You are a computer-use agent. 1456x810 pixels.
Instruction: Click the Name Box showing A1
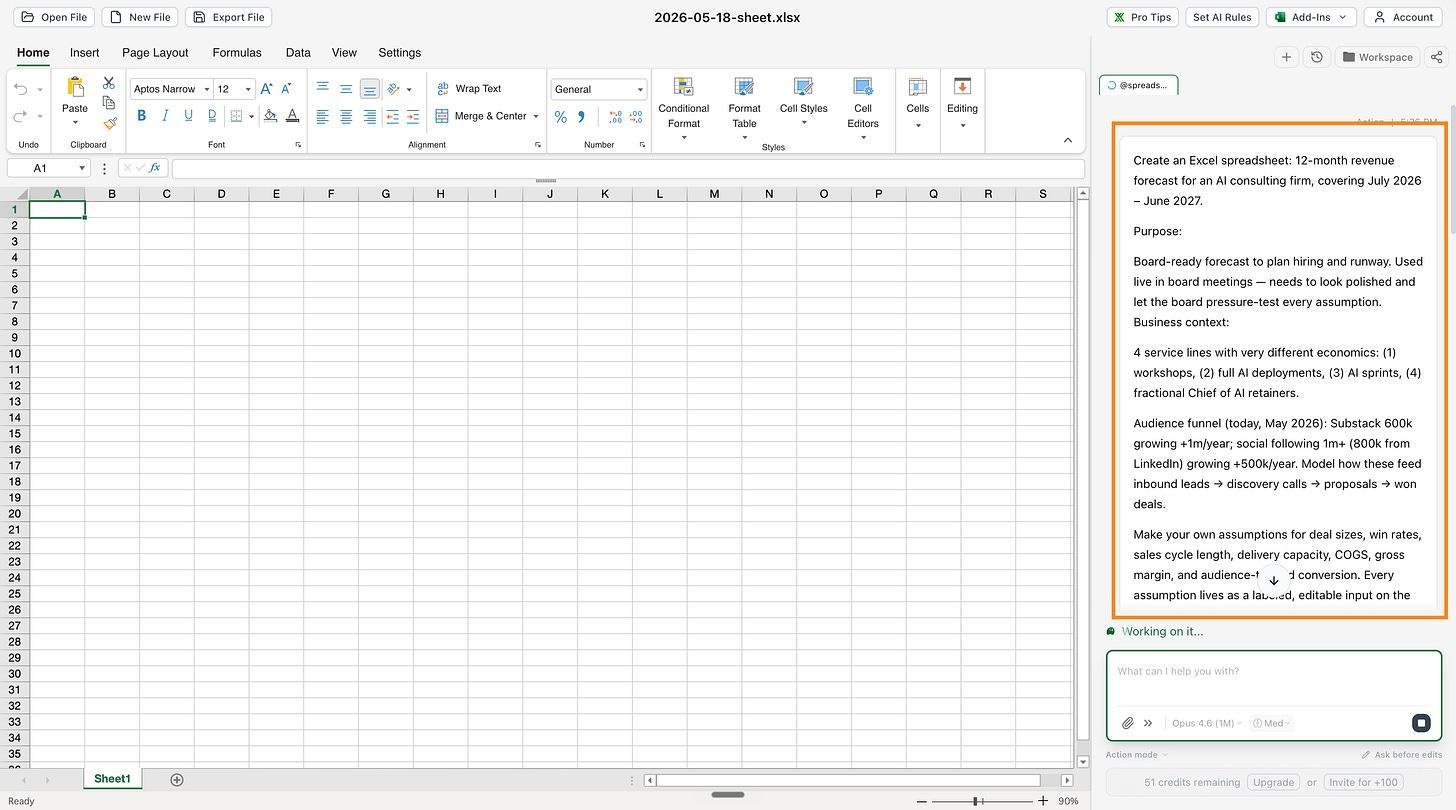click(49, 168)
